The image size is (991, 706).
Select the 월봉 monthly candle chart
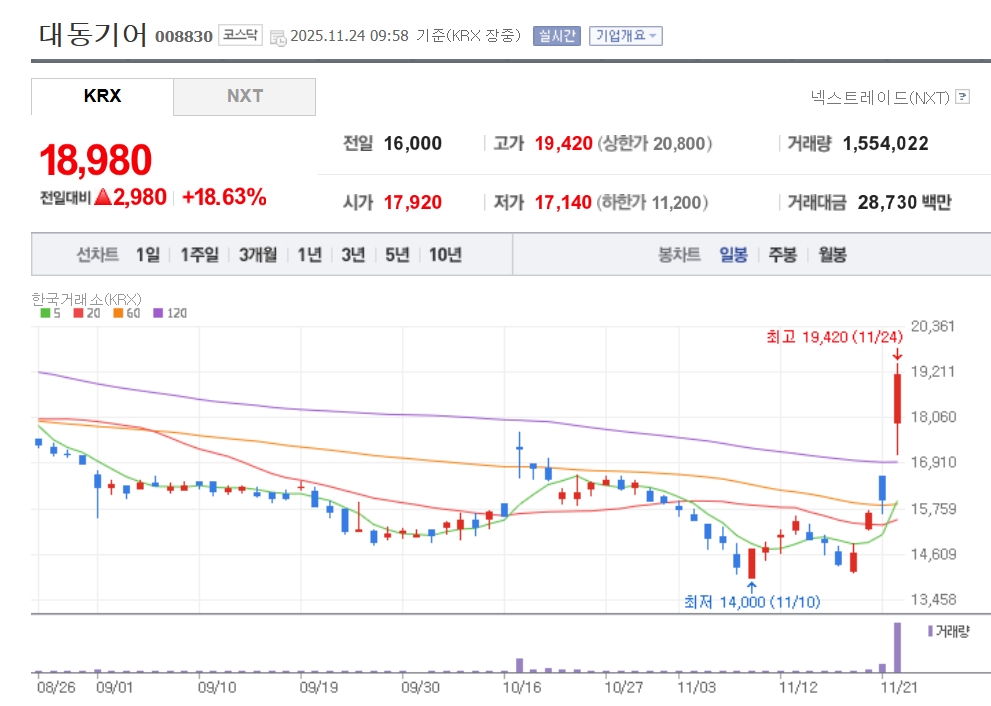(832, 255)
